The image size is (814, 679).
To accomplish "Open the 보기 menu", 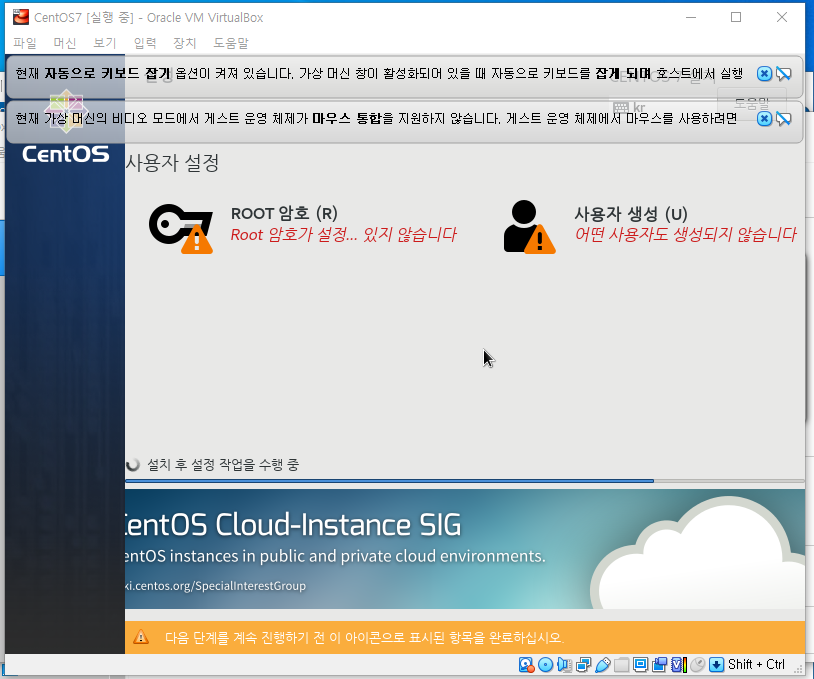I will pyautogui.click(x=104, y=43).
